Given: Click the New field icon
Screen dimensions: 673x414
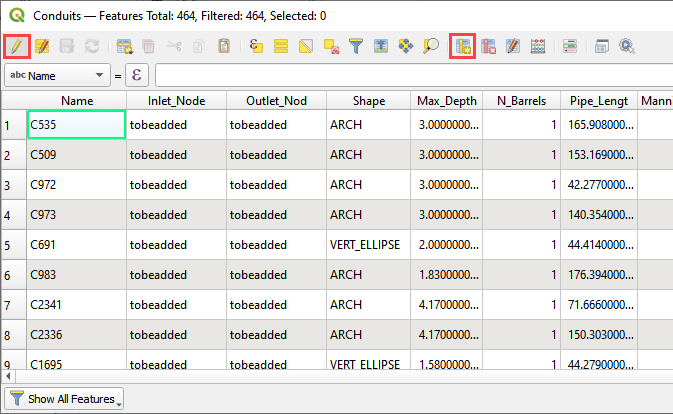Looking at the screenshot, I should pyautogui.click(x=462, y=46).
